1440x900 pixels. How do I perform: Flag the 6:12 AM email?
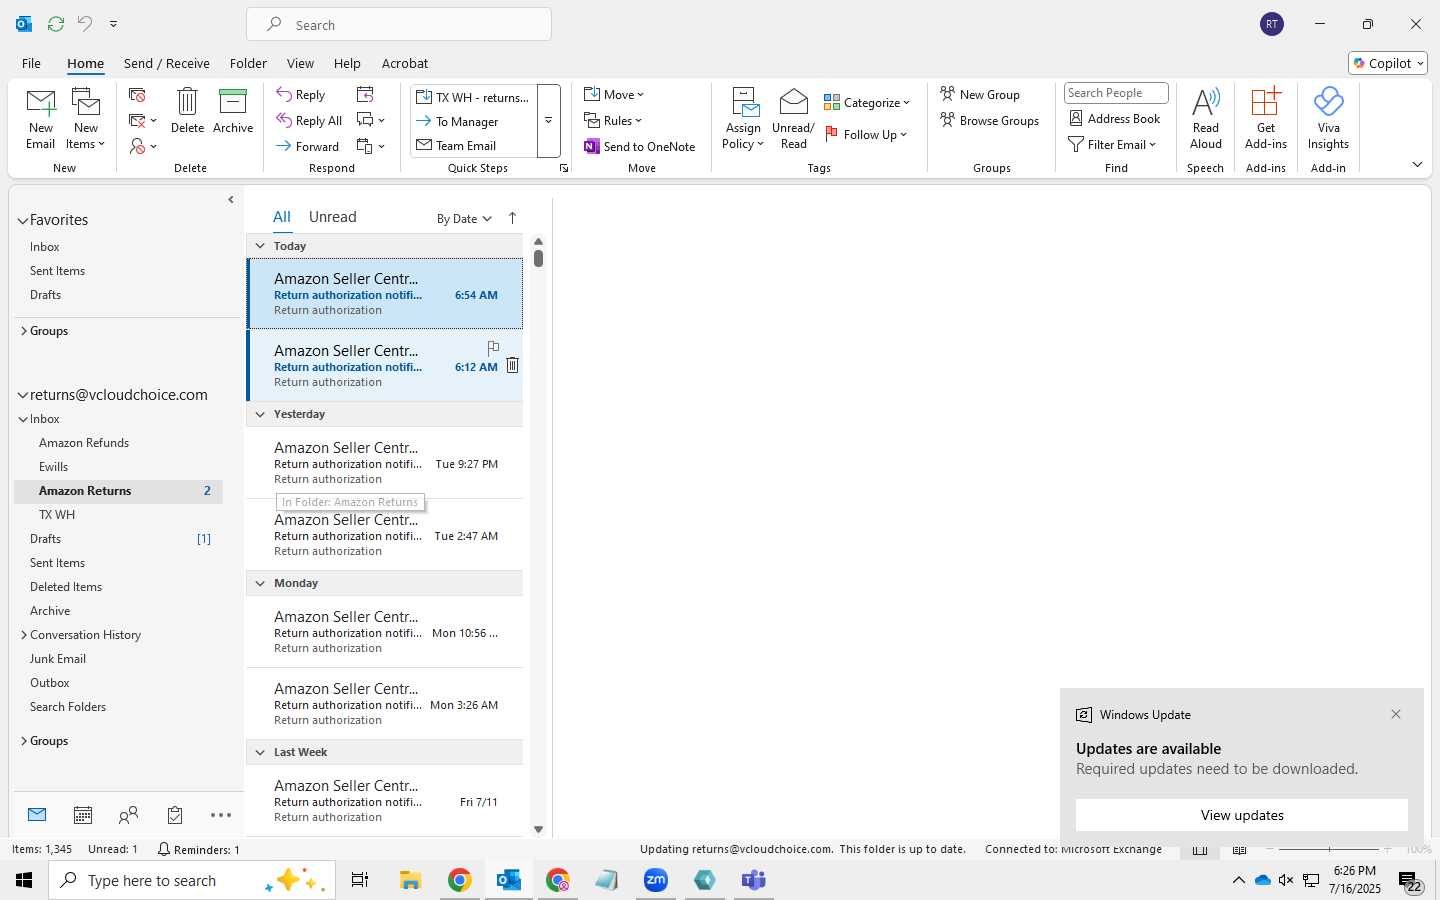(x=493, y=348)
